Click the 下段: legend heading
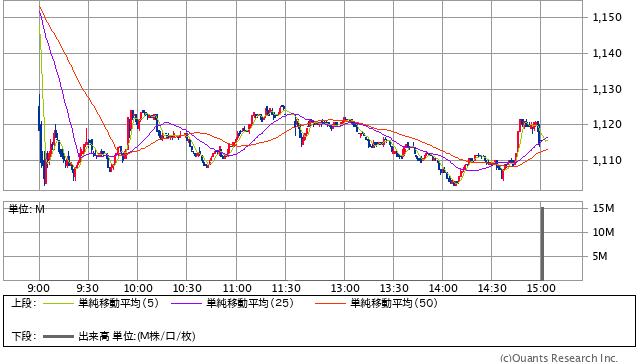Image resolution: width=638 pixels, height=362 pixels. pos(24,336)
